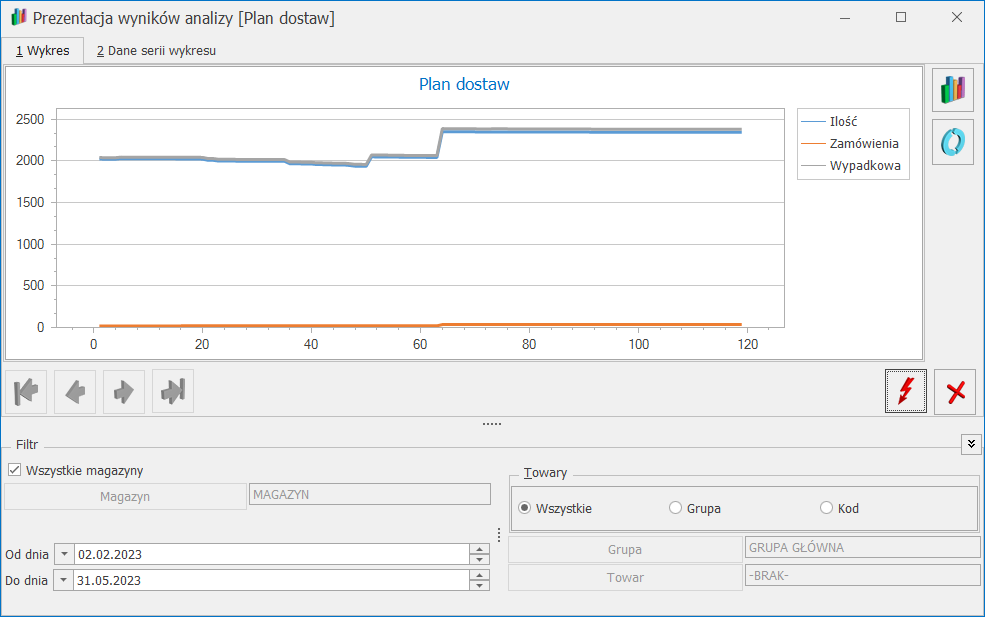This screenshot has width=985, height=617.
Task: Click the Magazyn button
Action: pos(125,496)
